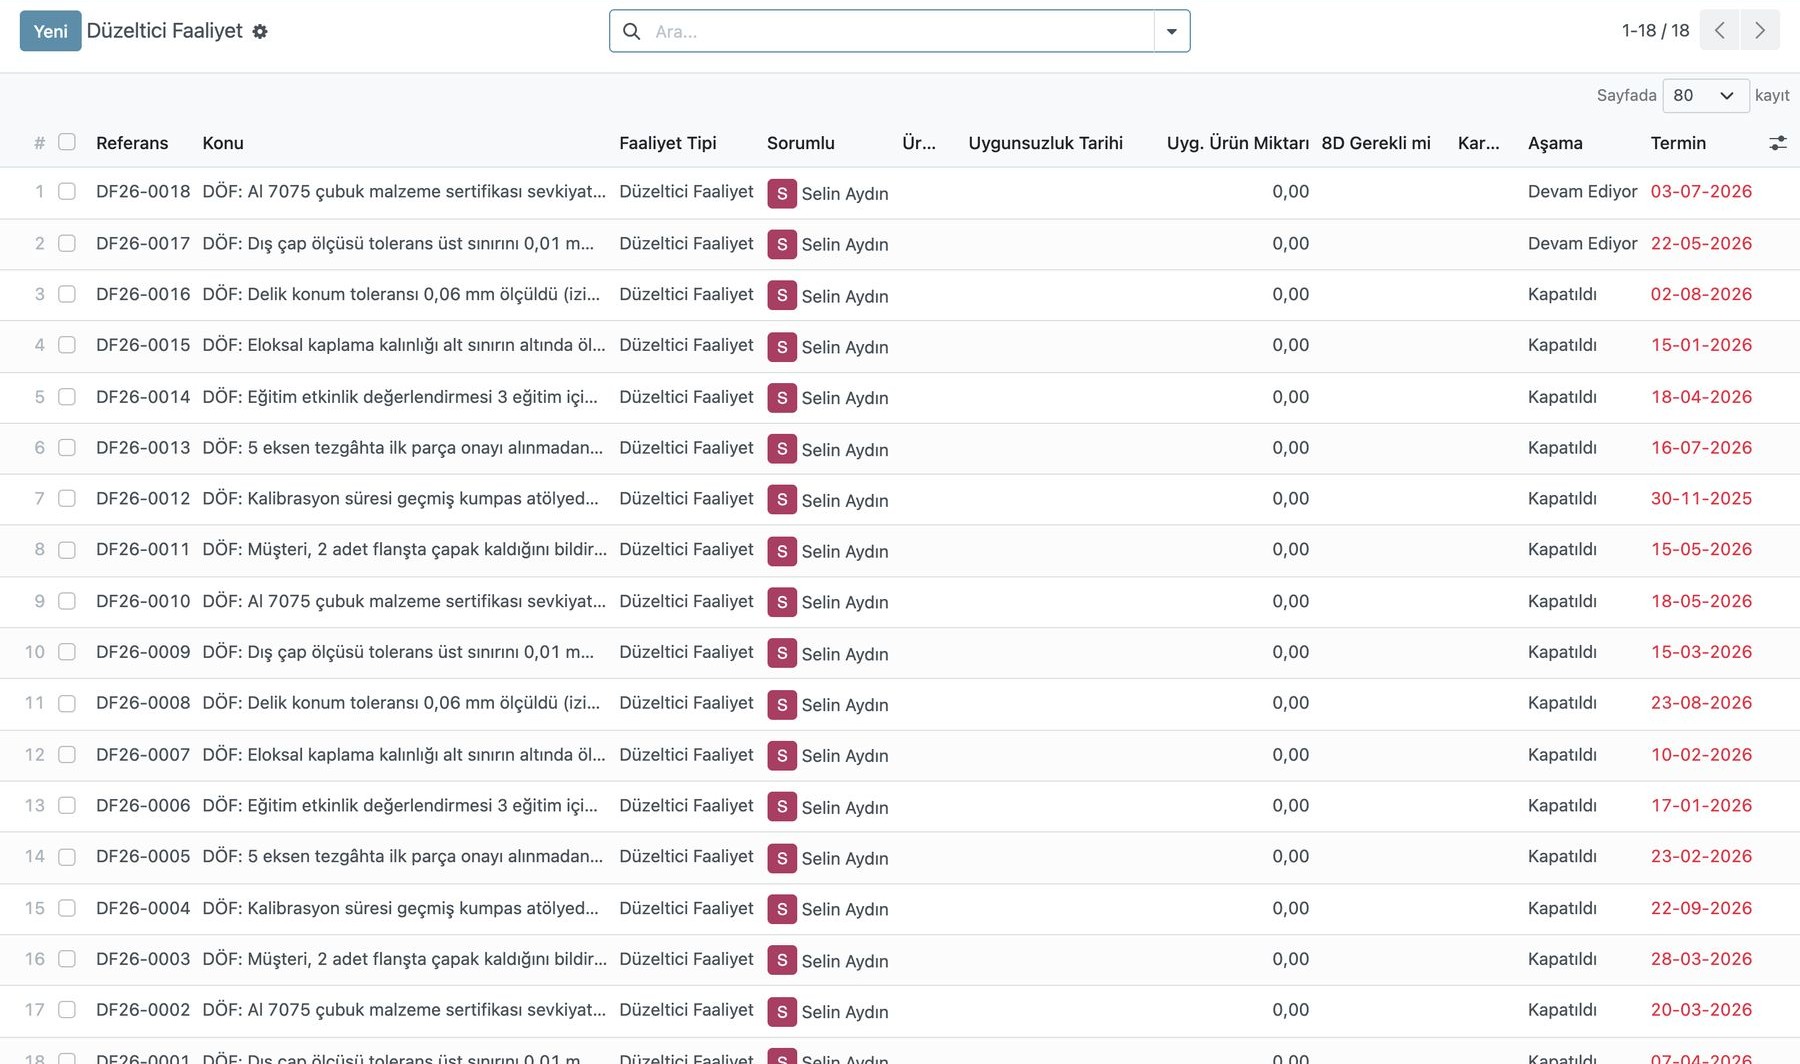This screenshot has width=1800, height=1064.
Task: Click Devam Ediyor stage of DF26-0018
Action: pyautogui.click(x=1582, y=191)
